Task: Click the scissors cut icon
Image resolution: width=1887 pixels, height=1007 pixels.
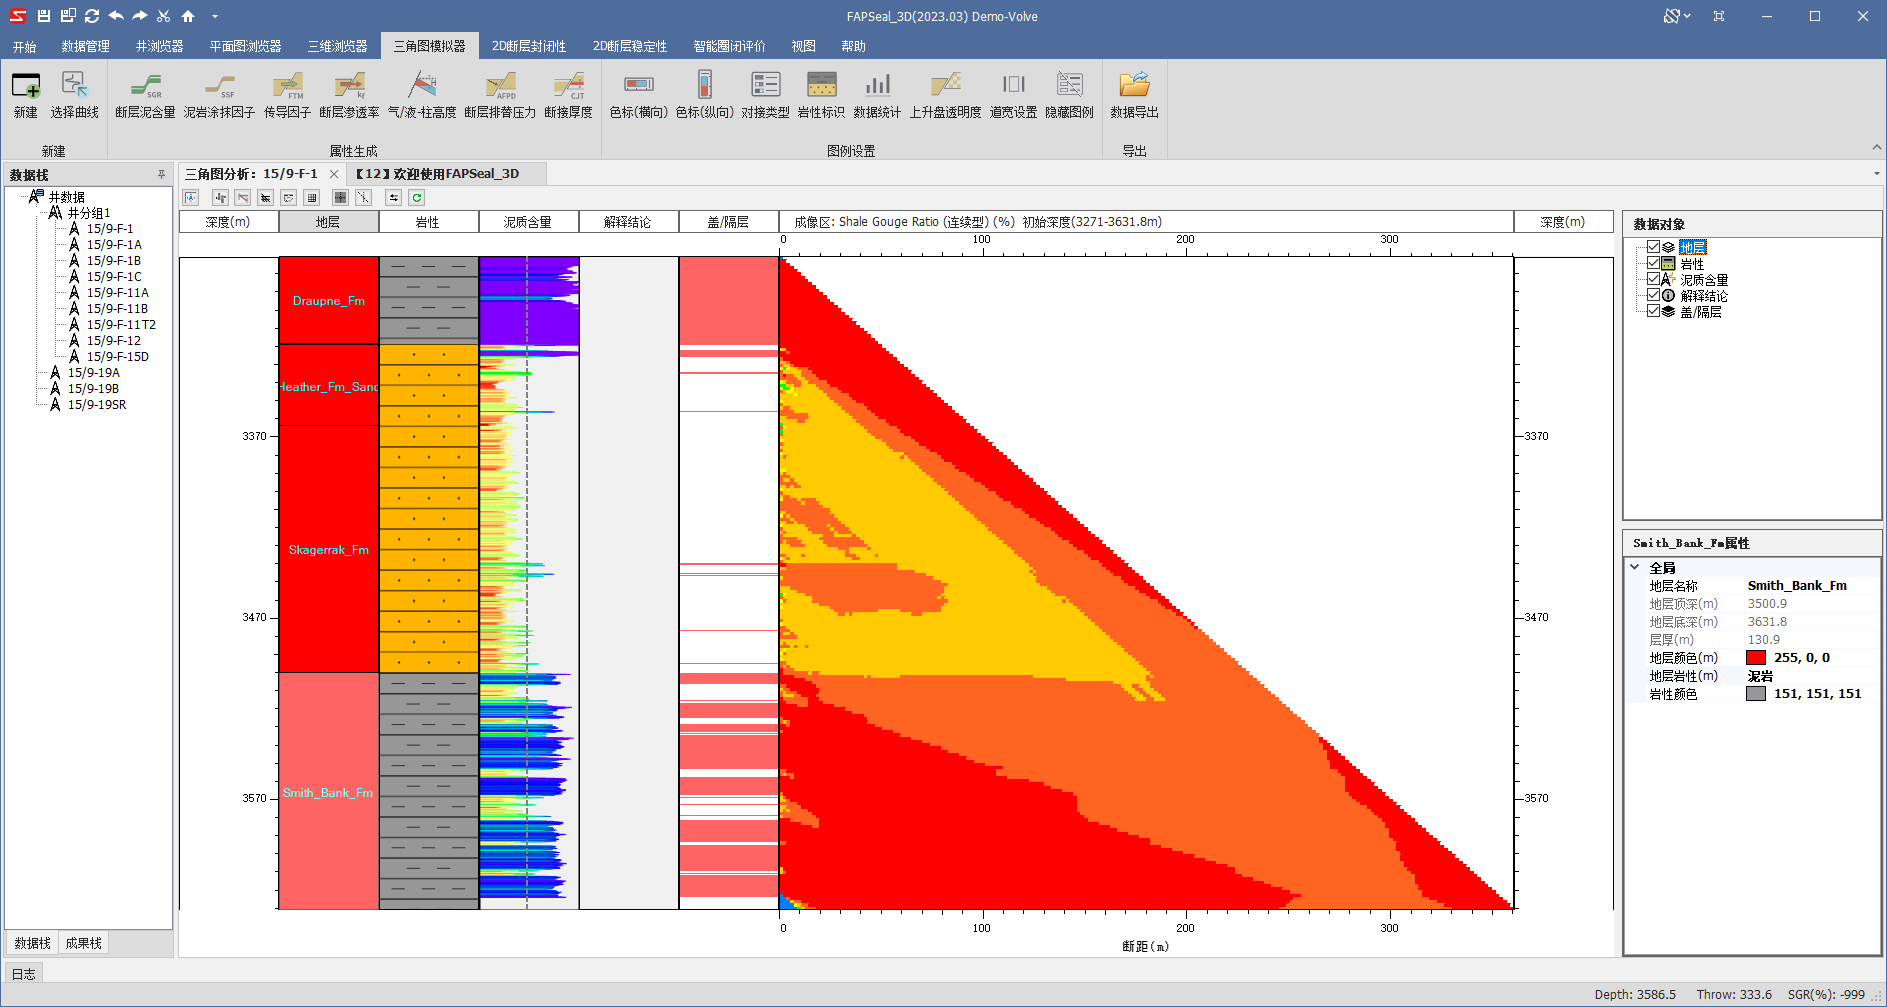Action: click(x=164, y=16)
